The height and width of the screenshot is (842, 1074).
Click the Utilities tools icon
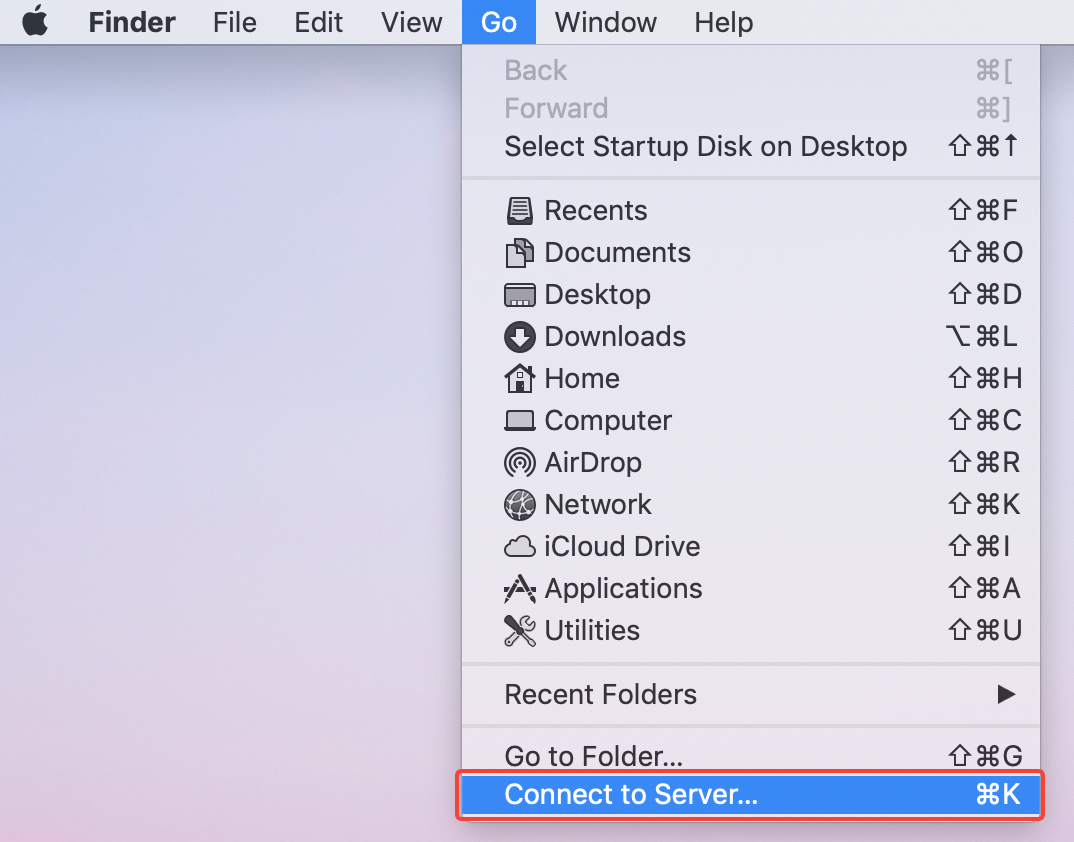[x=520, y=631]
